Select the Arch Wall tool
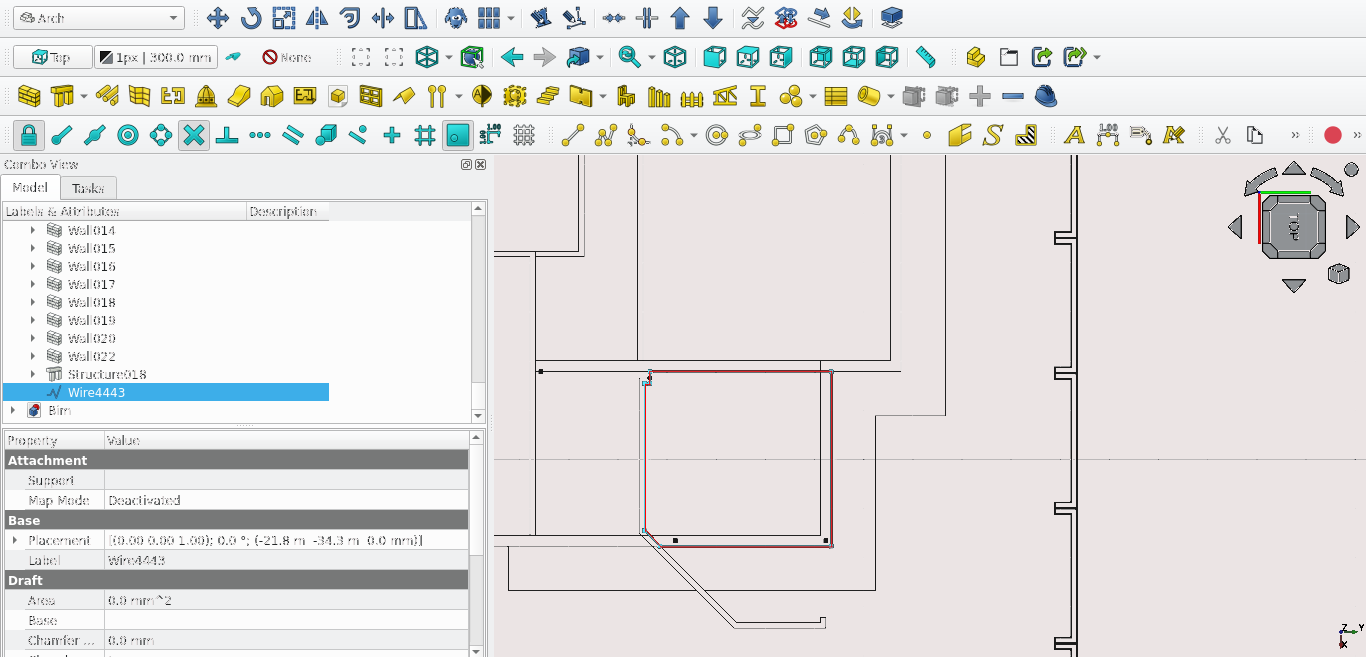Viewport: 1366px width, 657px height. (x=29, y=97)
